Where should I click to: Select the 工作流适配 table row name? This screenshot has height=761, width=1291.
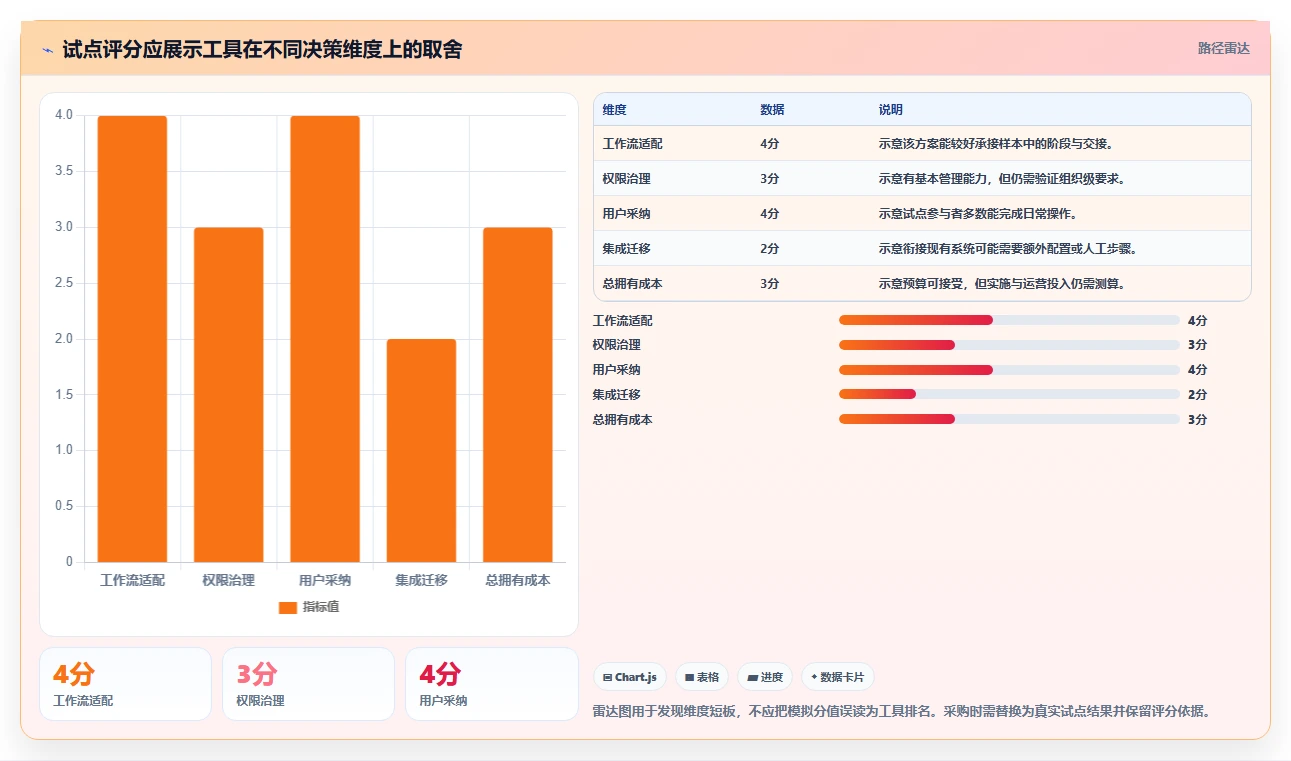coord(633,144)
